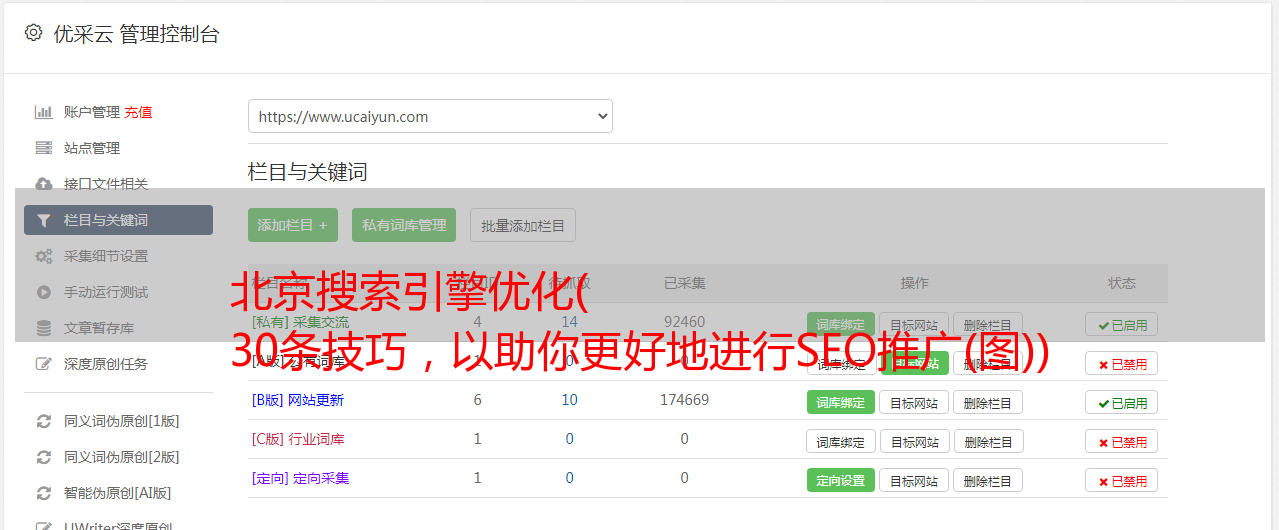This screenshot has height=530, width=1279.
Task: Open 同义词伪原创[2版] in the sidebar
Action: [x=122, y=457]
